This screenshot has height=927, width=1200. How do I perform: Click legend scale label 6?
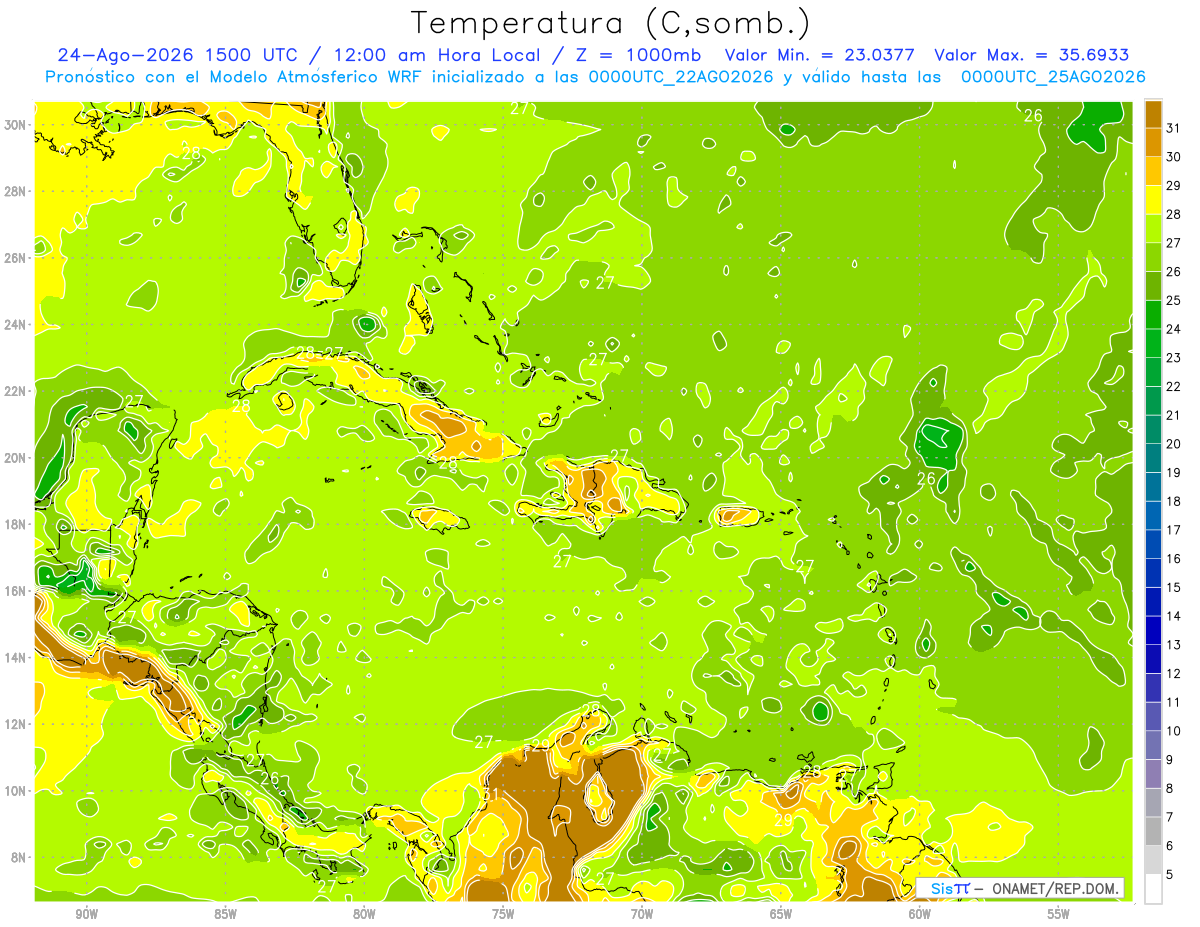[x=1170, y=846]
